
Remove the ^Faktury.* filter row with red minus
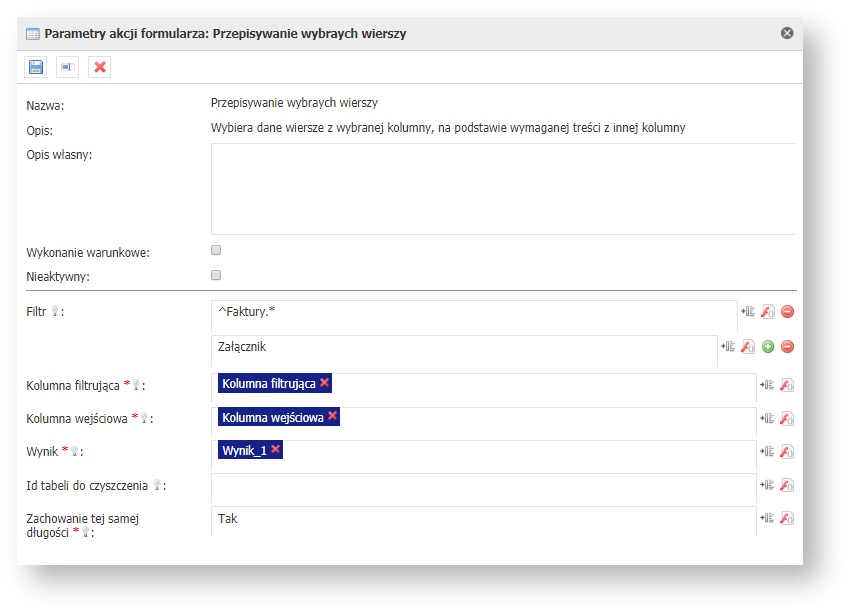tap(787, 312)
